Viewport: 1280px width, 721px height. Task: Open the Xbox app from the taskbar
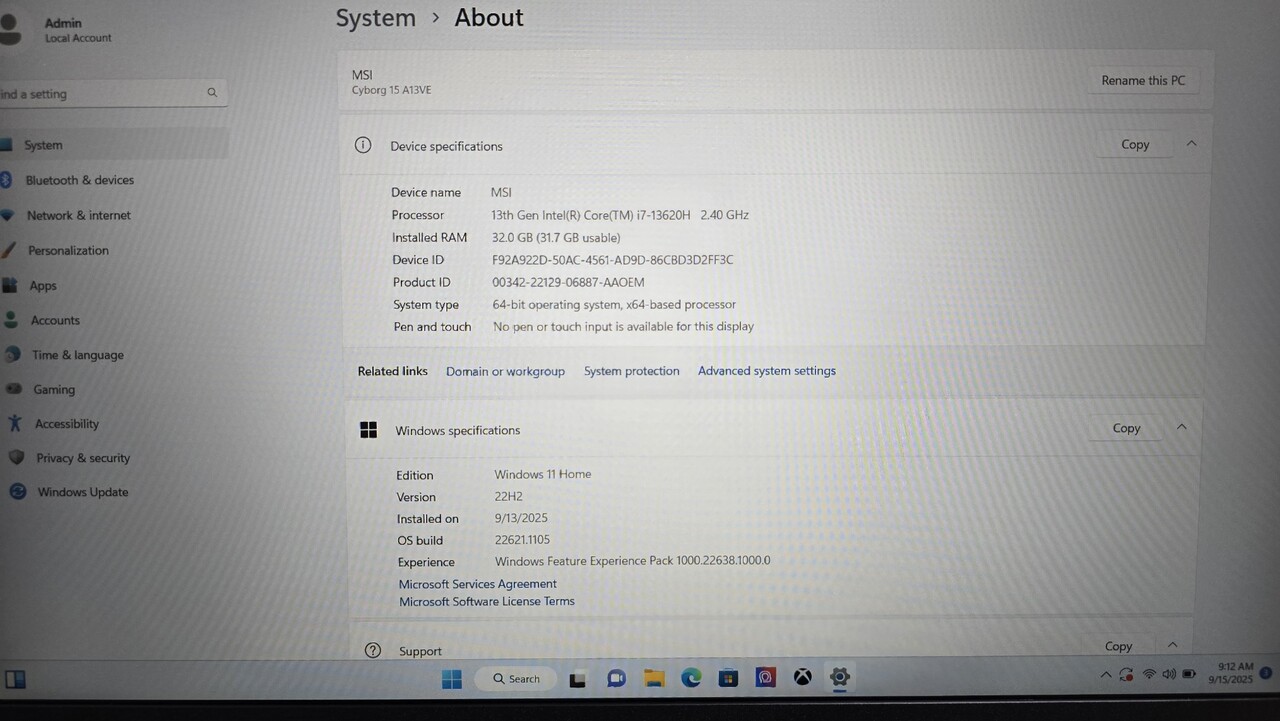point(802,678)
